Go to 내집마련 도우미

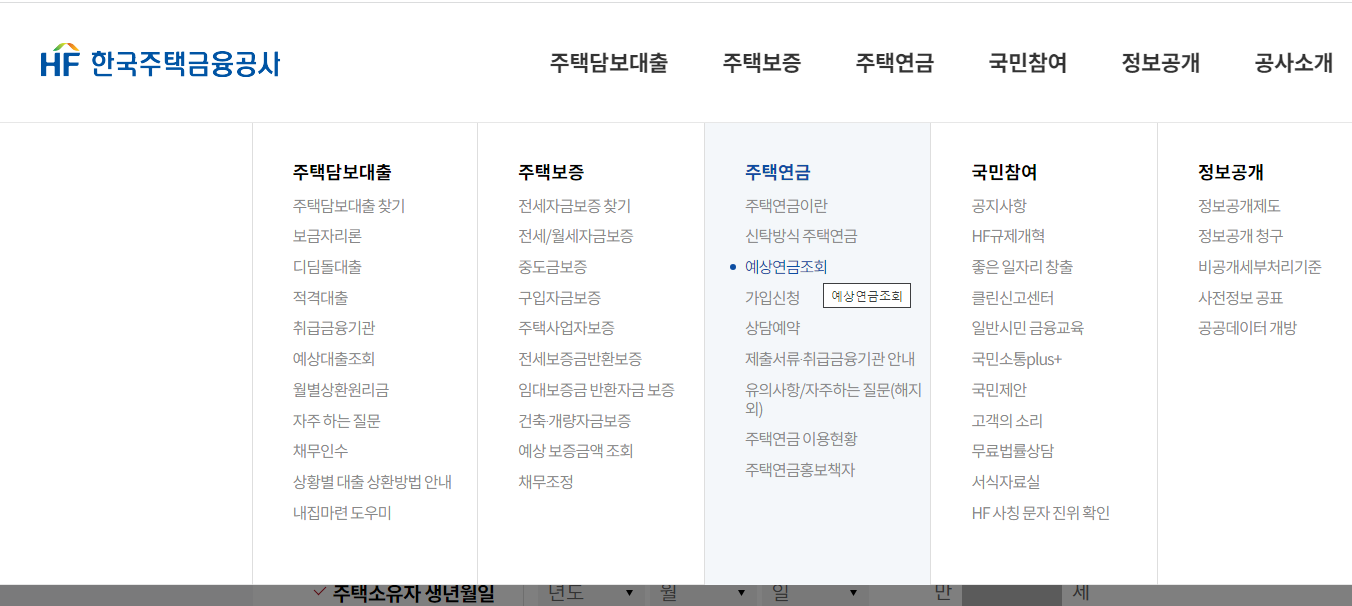click(342, 513)
